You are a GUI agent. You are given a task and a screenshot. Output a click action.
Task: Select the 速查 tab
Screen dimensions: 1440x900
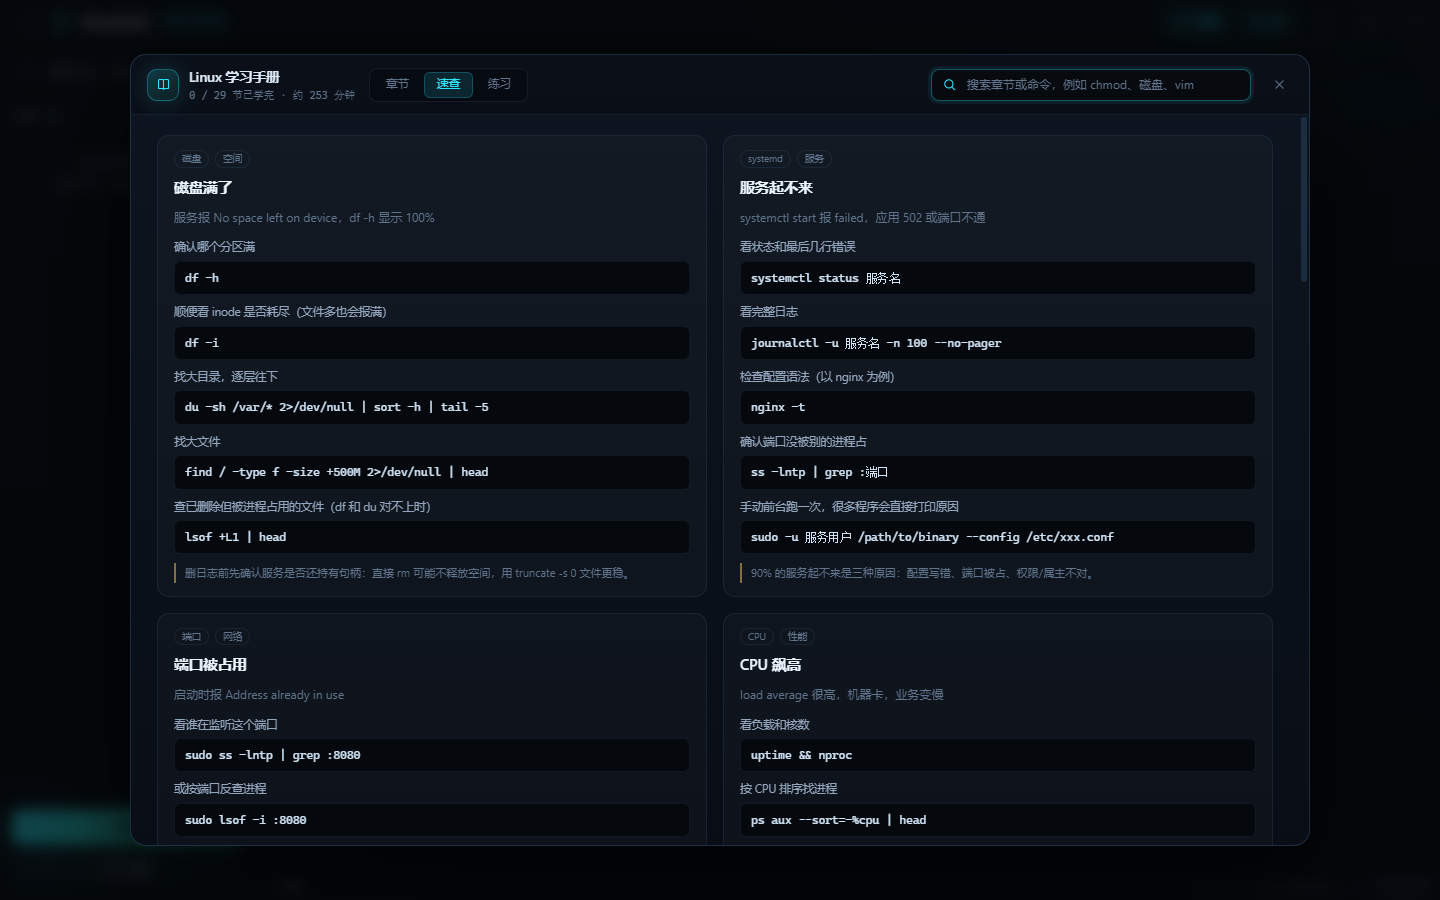448,84
